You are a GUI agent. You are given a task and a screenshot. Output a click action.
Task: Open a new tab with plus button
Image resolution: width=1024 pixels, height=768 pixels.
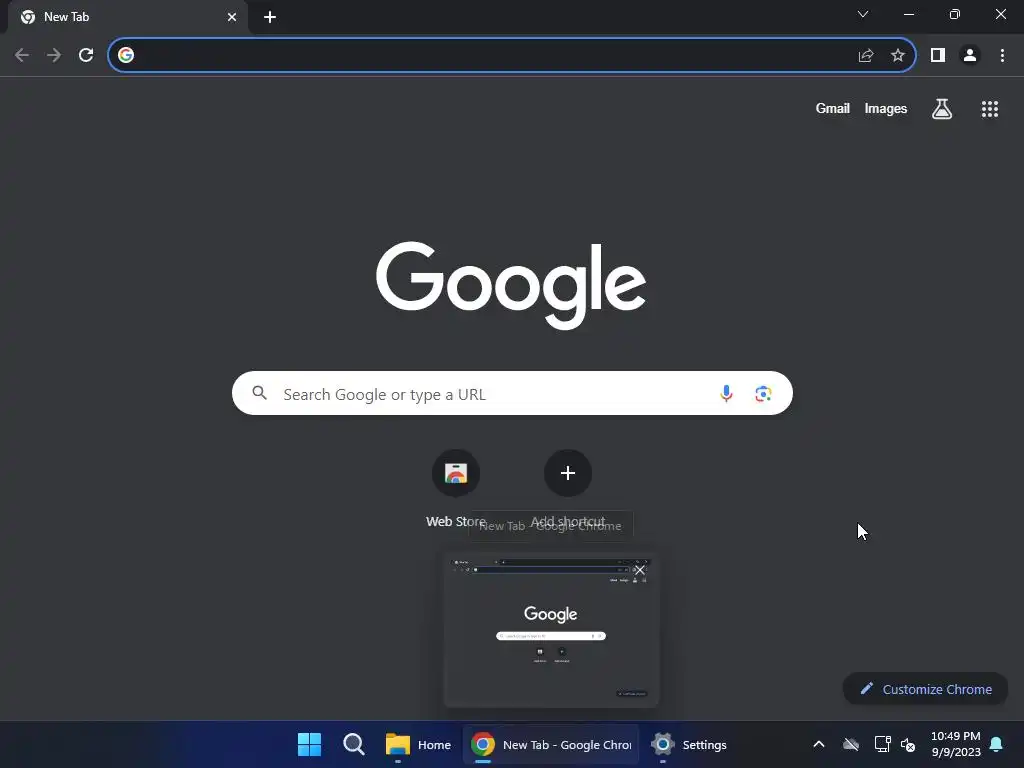point(270,17)
